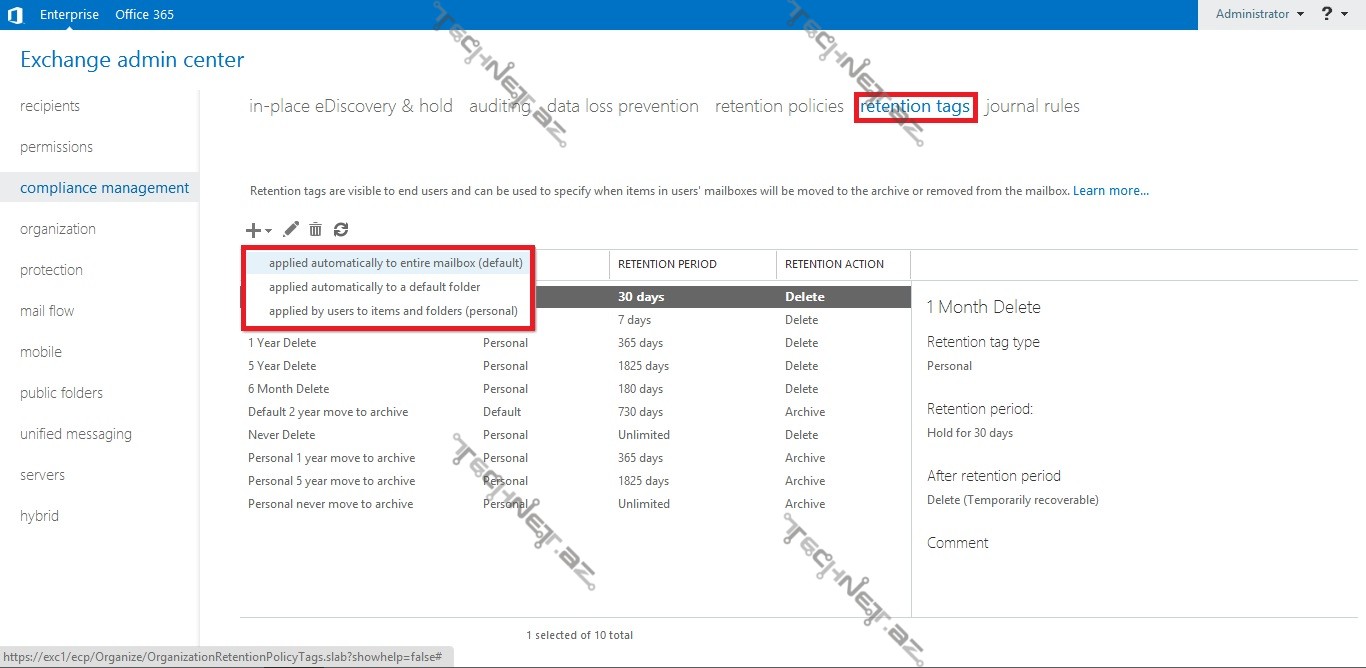Open the add new tag plus dropdown
1366x668 pixels.
click(258, 230)
